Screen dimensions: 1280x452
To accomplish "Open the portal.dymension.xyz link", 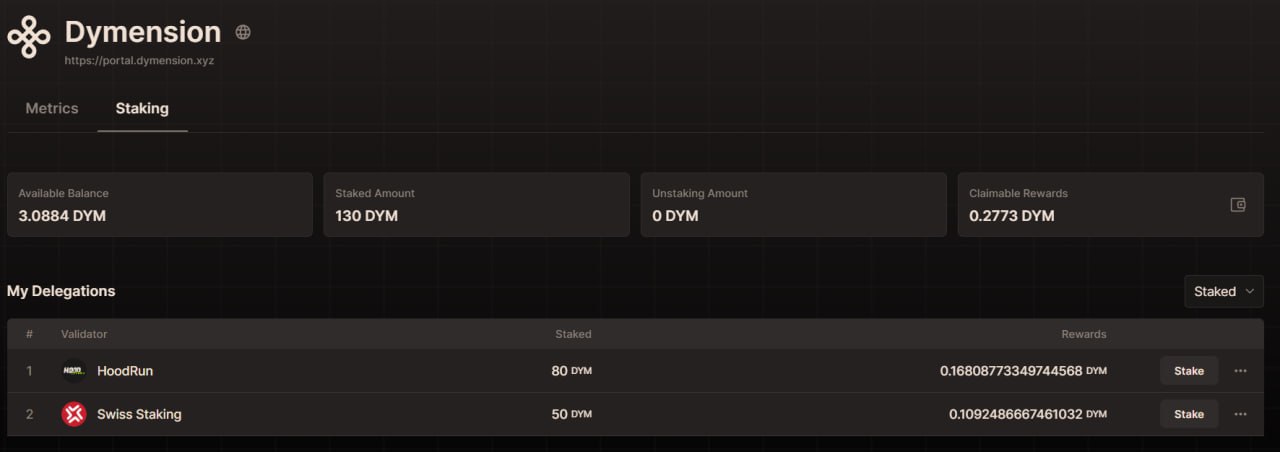I will tap(140, 60).
